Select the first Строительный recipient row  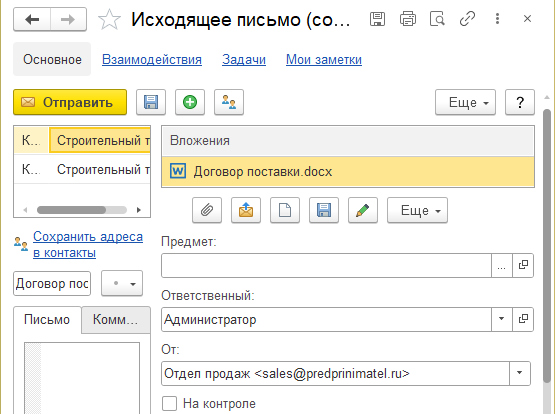[x=100, y=140]
